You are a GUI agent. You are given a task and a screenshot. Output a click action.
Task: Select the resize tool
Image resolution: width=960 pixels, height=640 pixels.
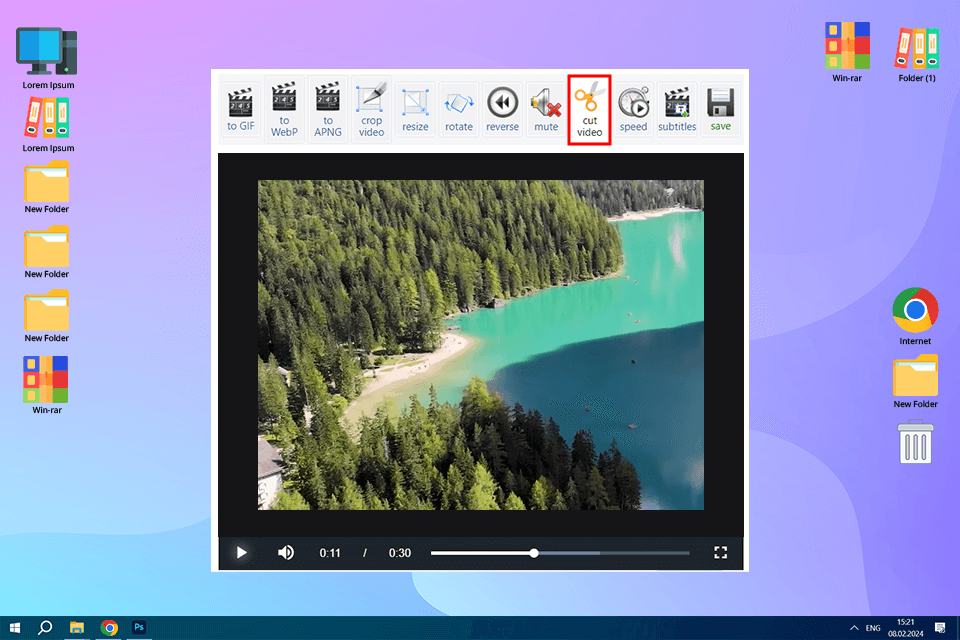415,110
